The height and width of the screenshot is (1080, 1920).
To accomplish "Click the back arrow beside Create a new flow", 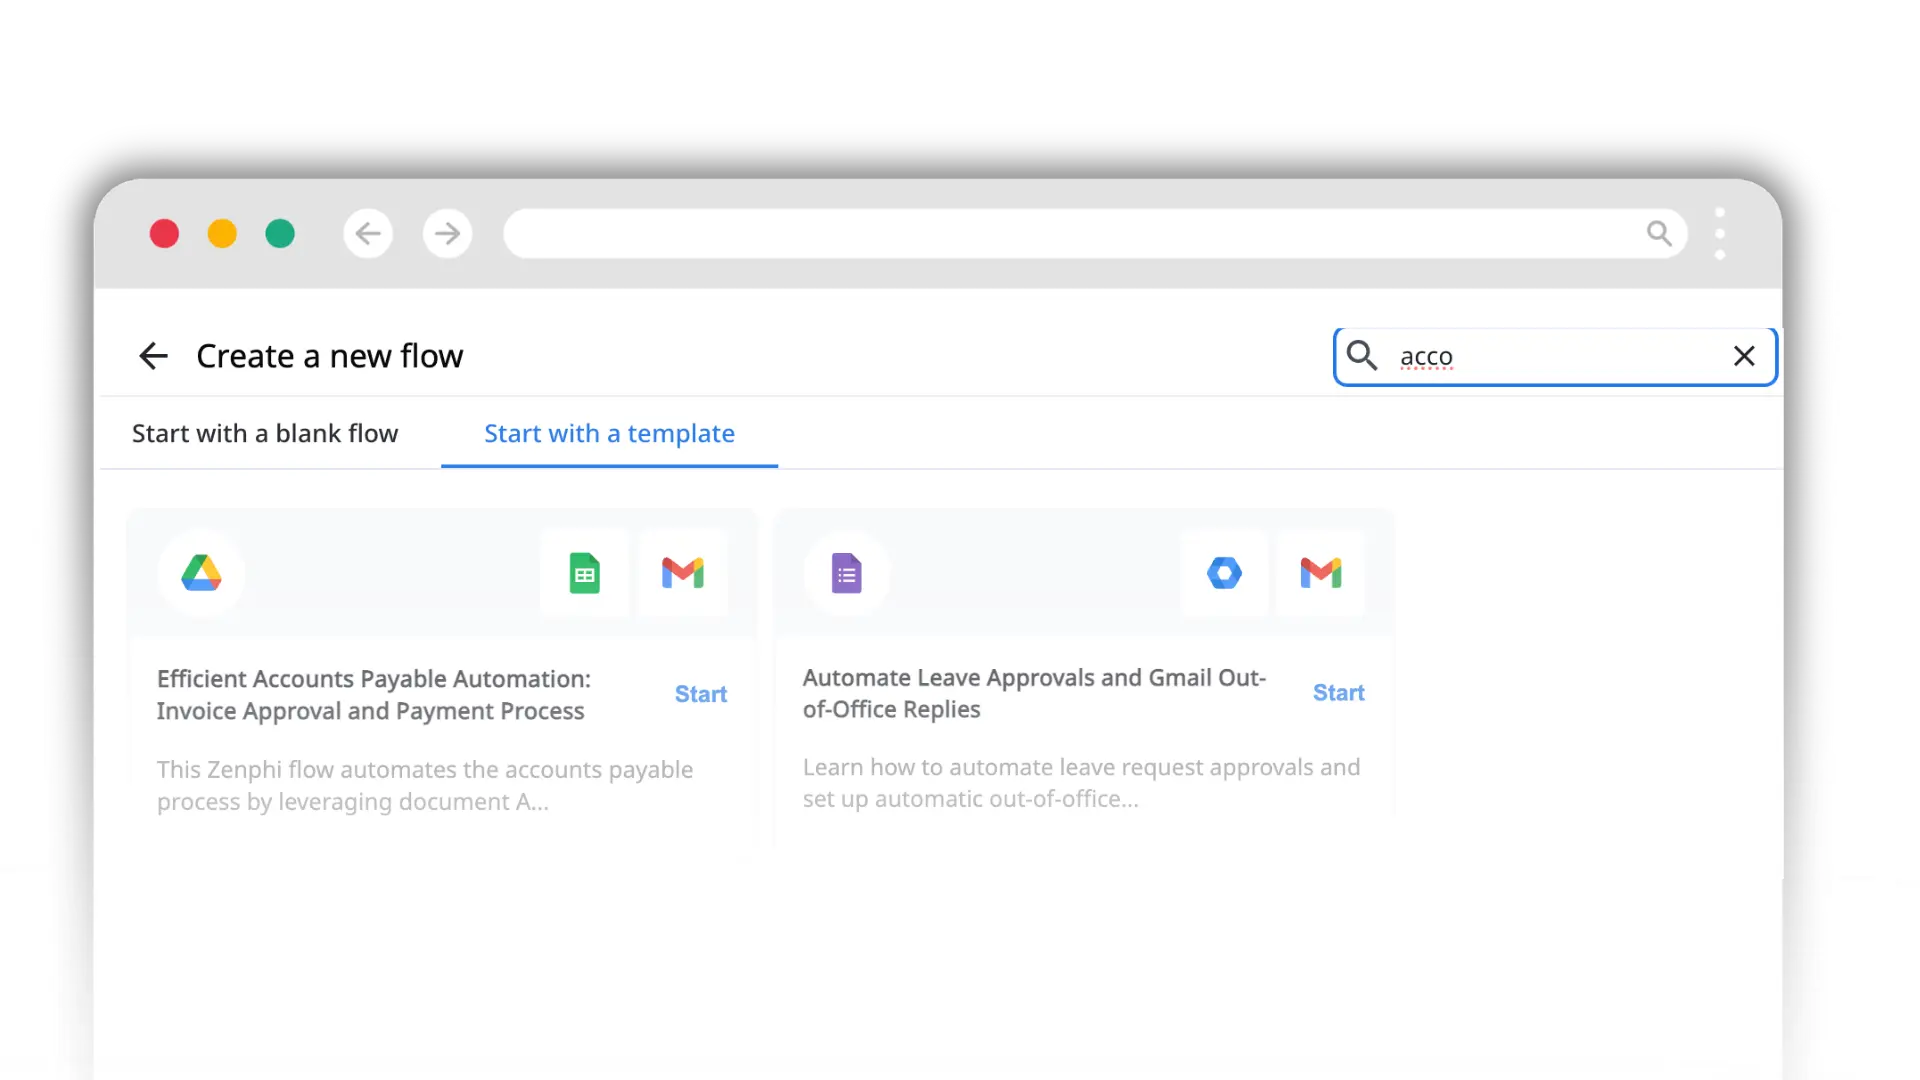I will (153, 356).
